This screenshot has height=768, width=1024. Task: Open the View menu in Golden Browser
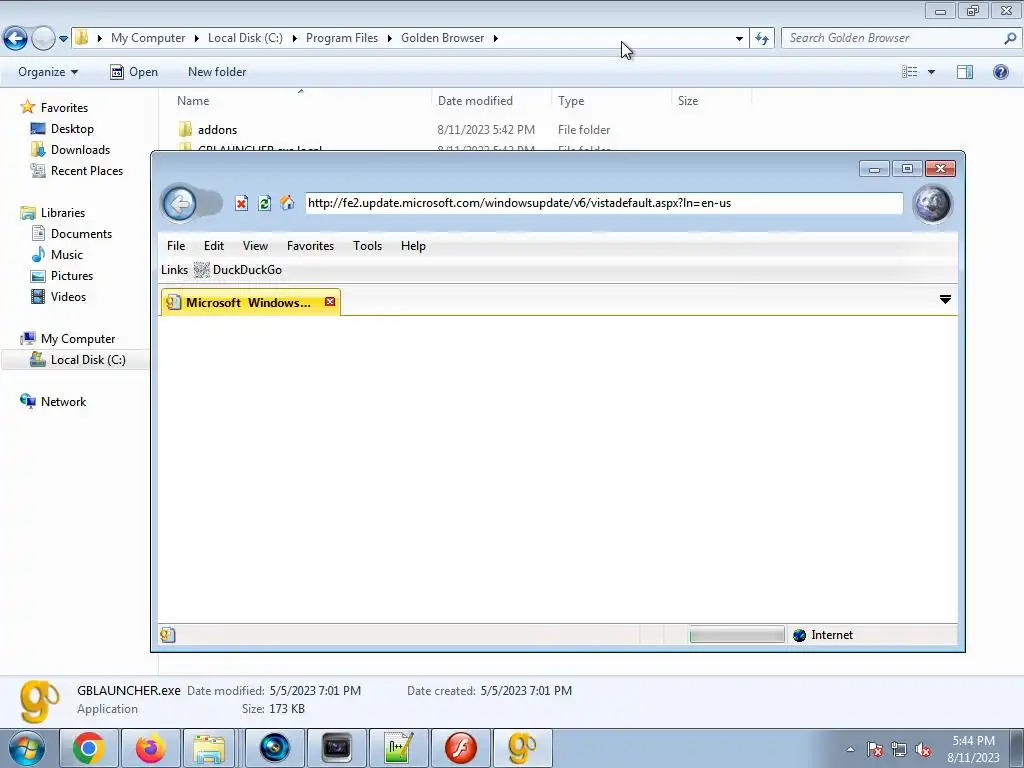pyautogui.click(x=255, y=246)
